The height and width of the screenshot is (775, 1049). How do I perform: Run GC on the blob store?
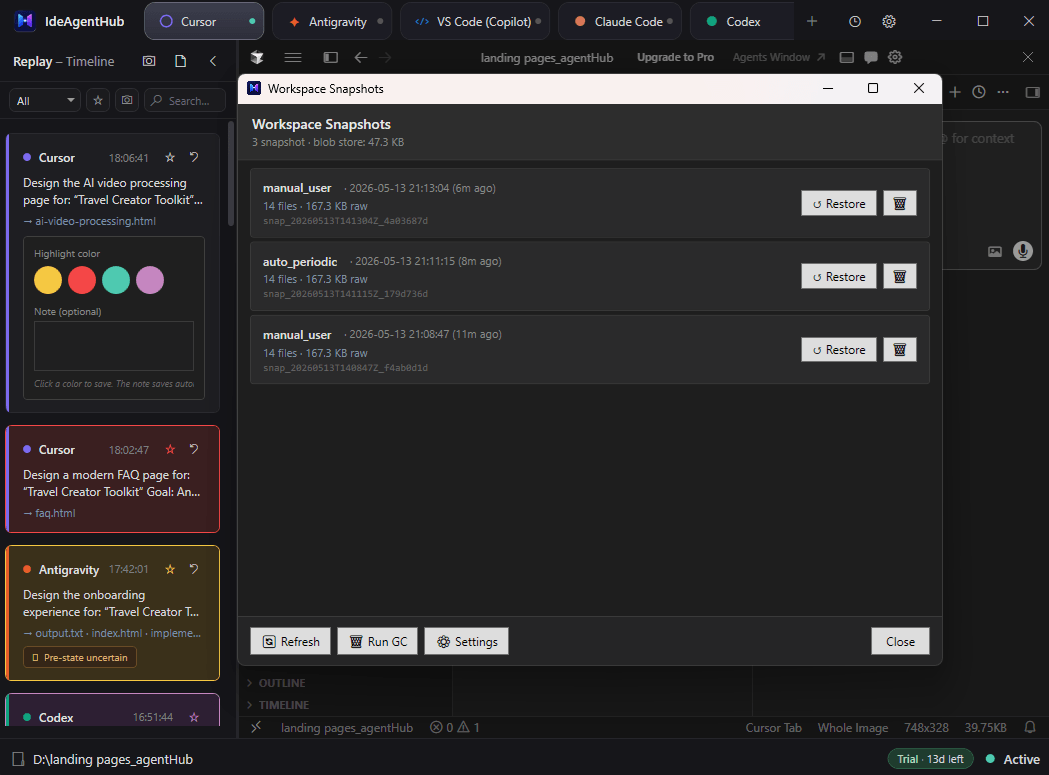tap(377, 641)
